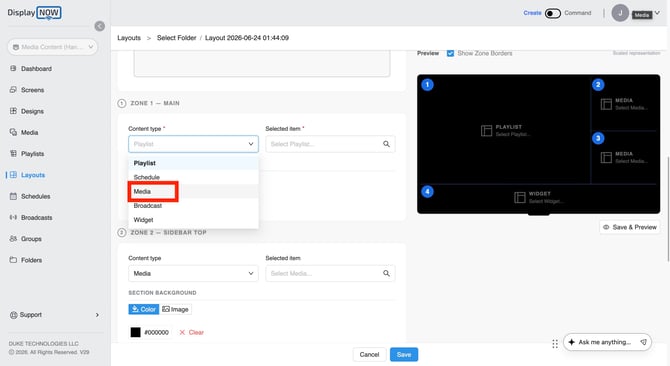The height and width of the screenshot is (366, 670).
Task: Click the Folders icon in sidebar
Action: [13, 260]
